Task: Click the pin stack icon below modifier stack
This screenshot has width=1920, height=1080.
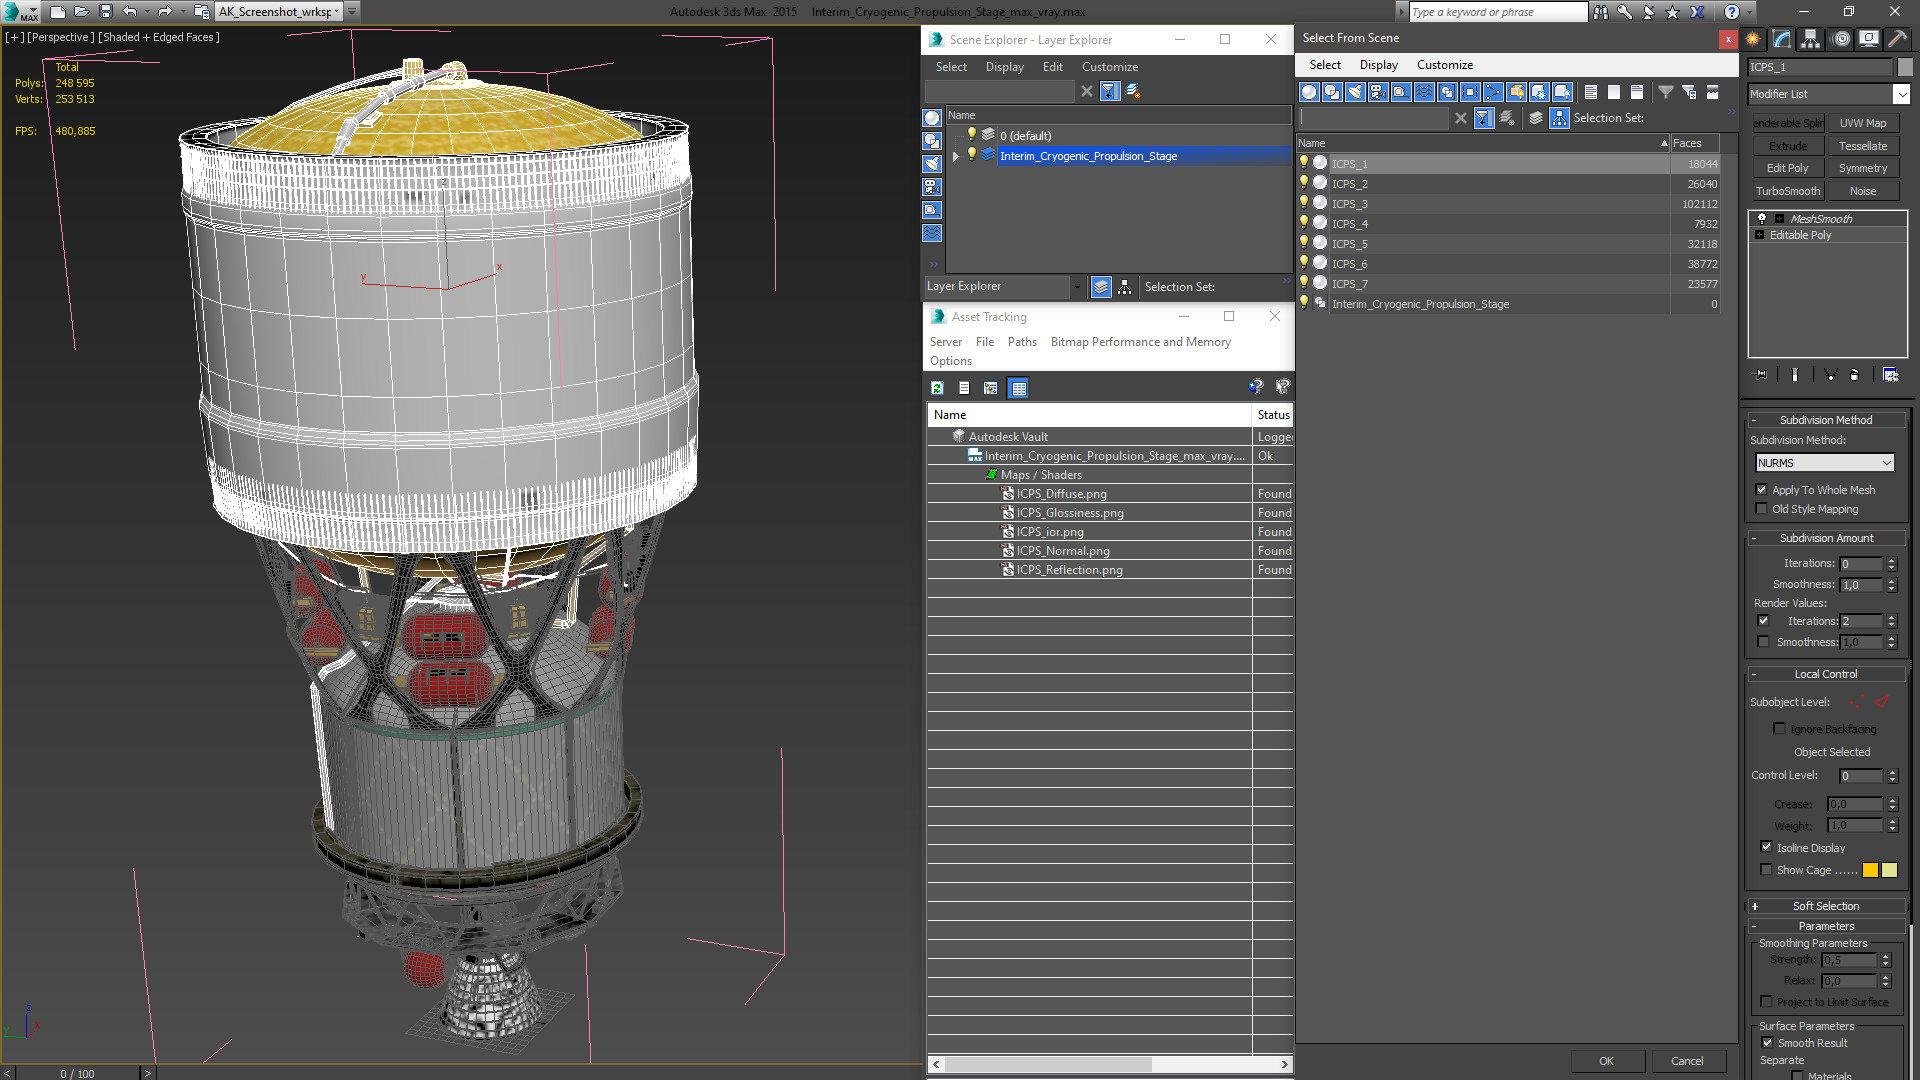Action: click(1761, 374)
